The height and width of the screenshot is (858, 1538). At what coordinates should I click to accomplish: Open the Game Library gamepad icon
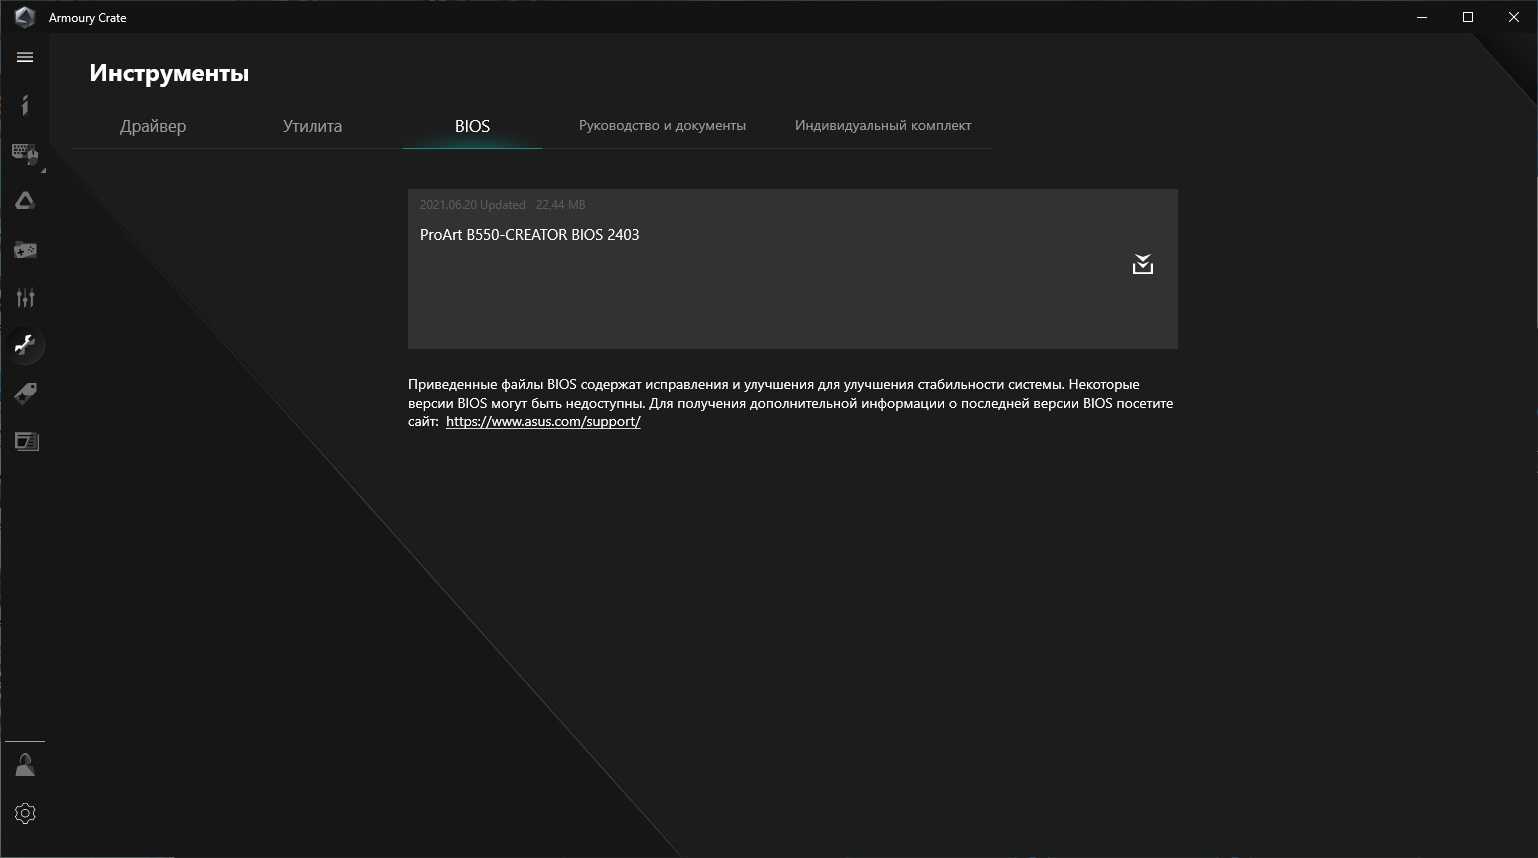25,250
